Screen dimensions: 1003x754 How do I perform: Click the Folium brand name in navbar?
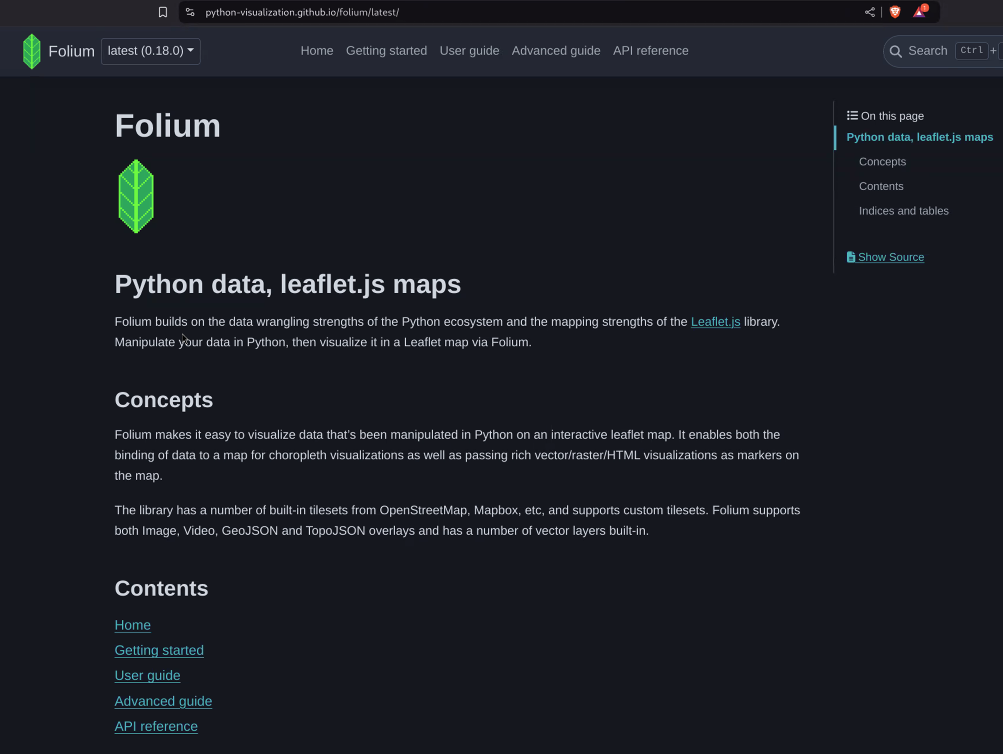pyautogui.click(x=72, y=51)
